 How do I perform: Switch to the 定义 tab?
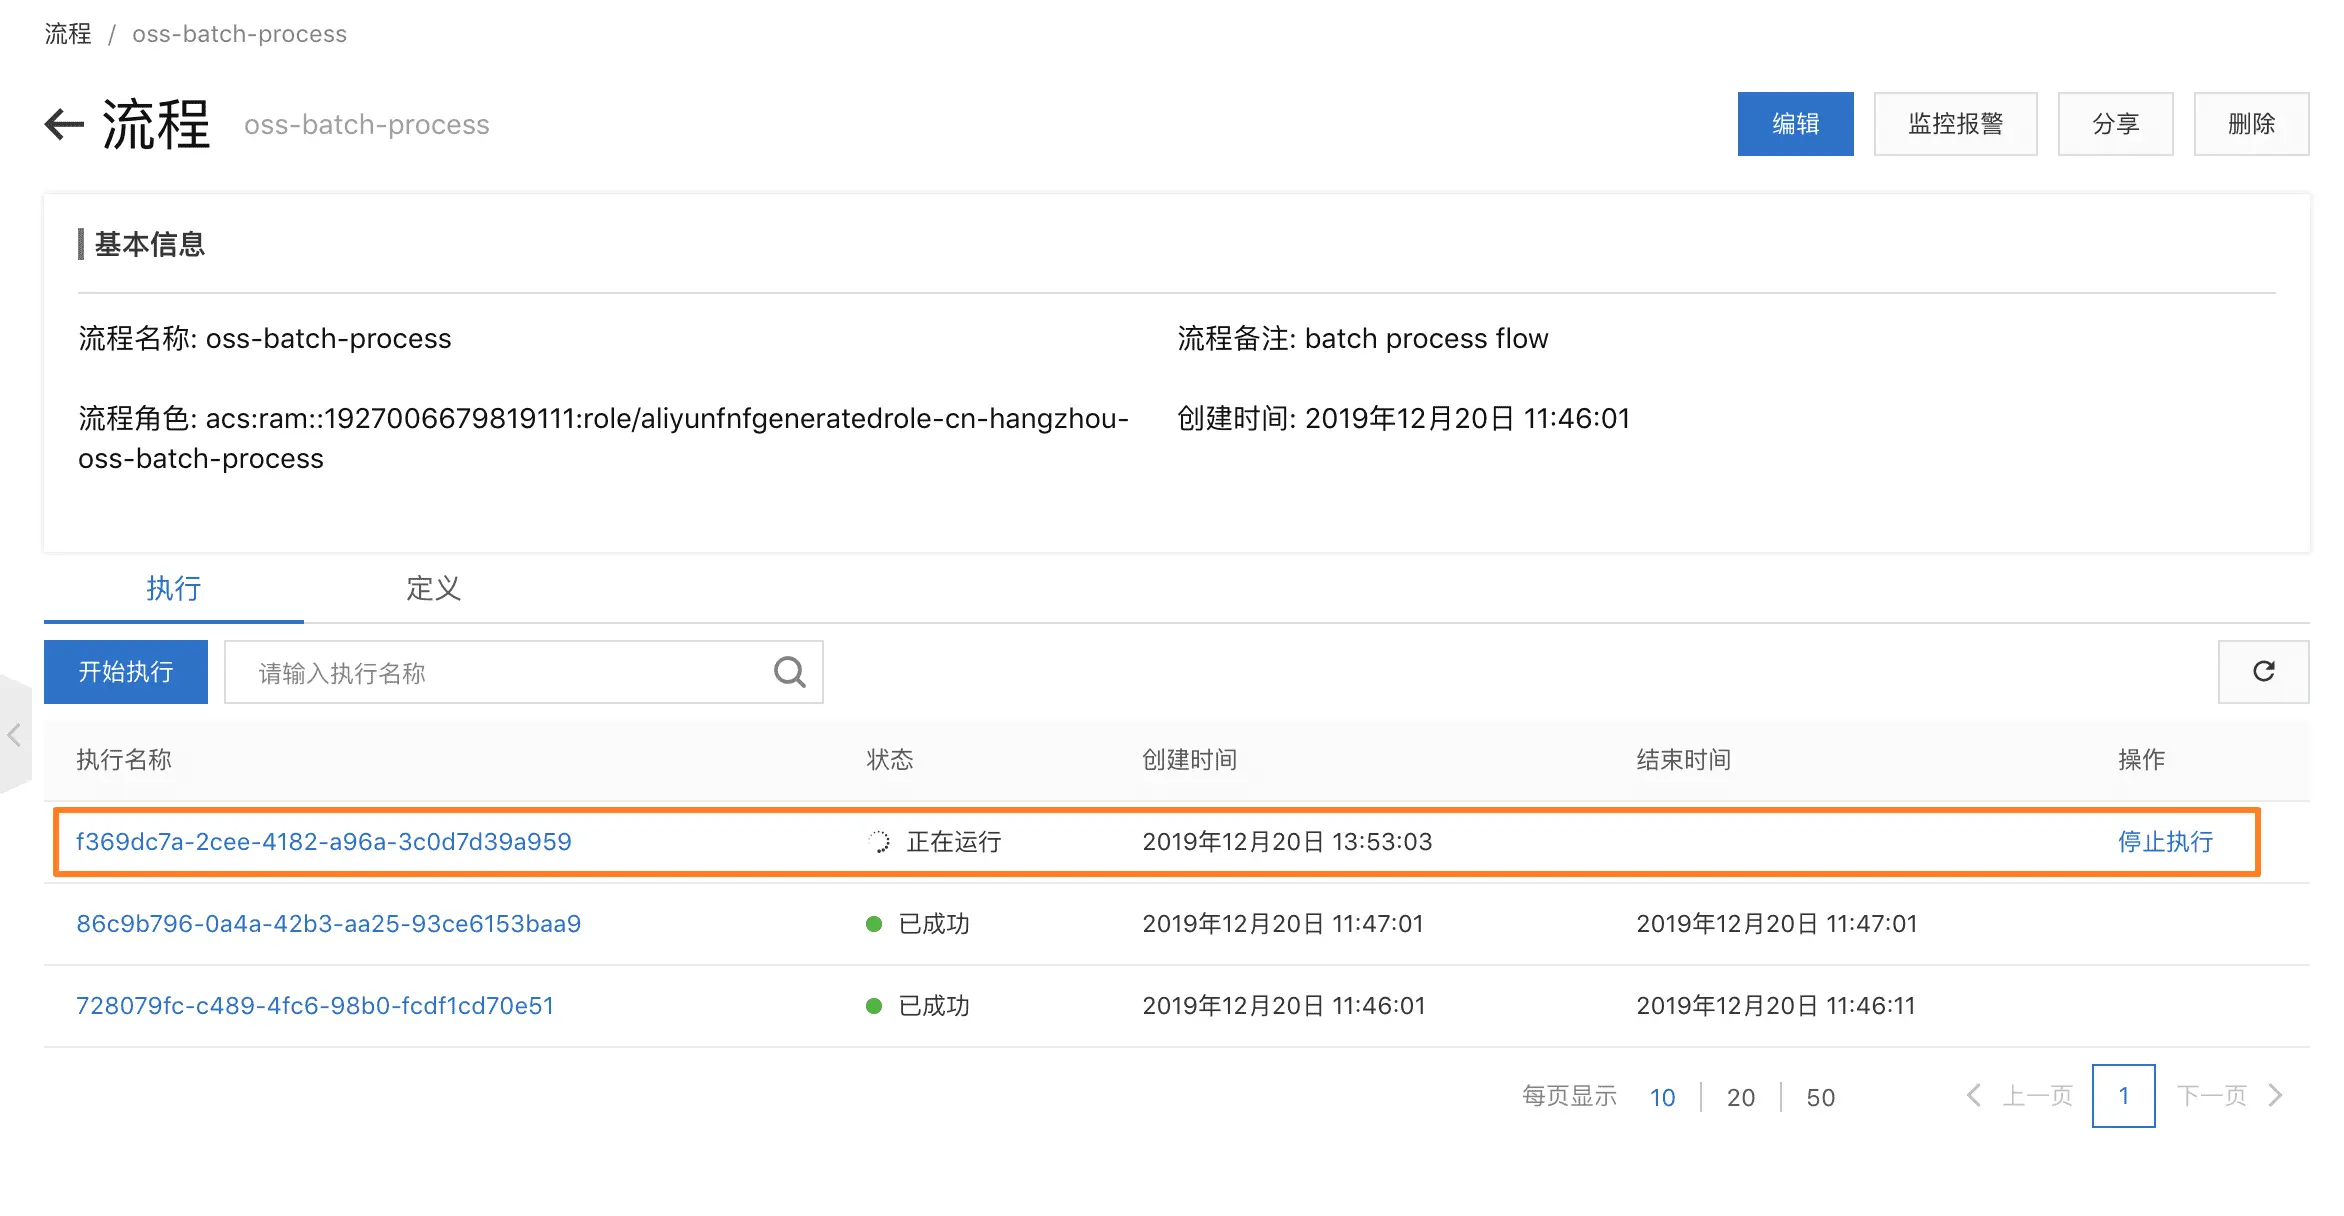coord(433,588)
